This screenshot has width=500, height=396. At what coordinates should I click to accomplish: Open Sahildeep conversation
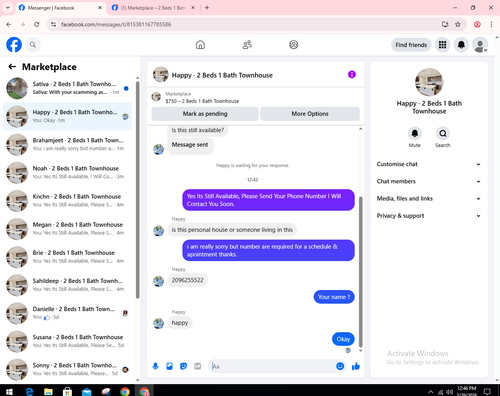coord(67,285)
